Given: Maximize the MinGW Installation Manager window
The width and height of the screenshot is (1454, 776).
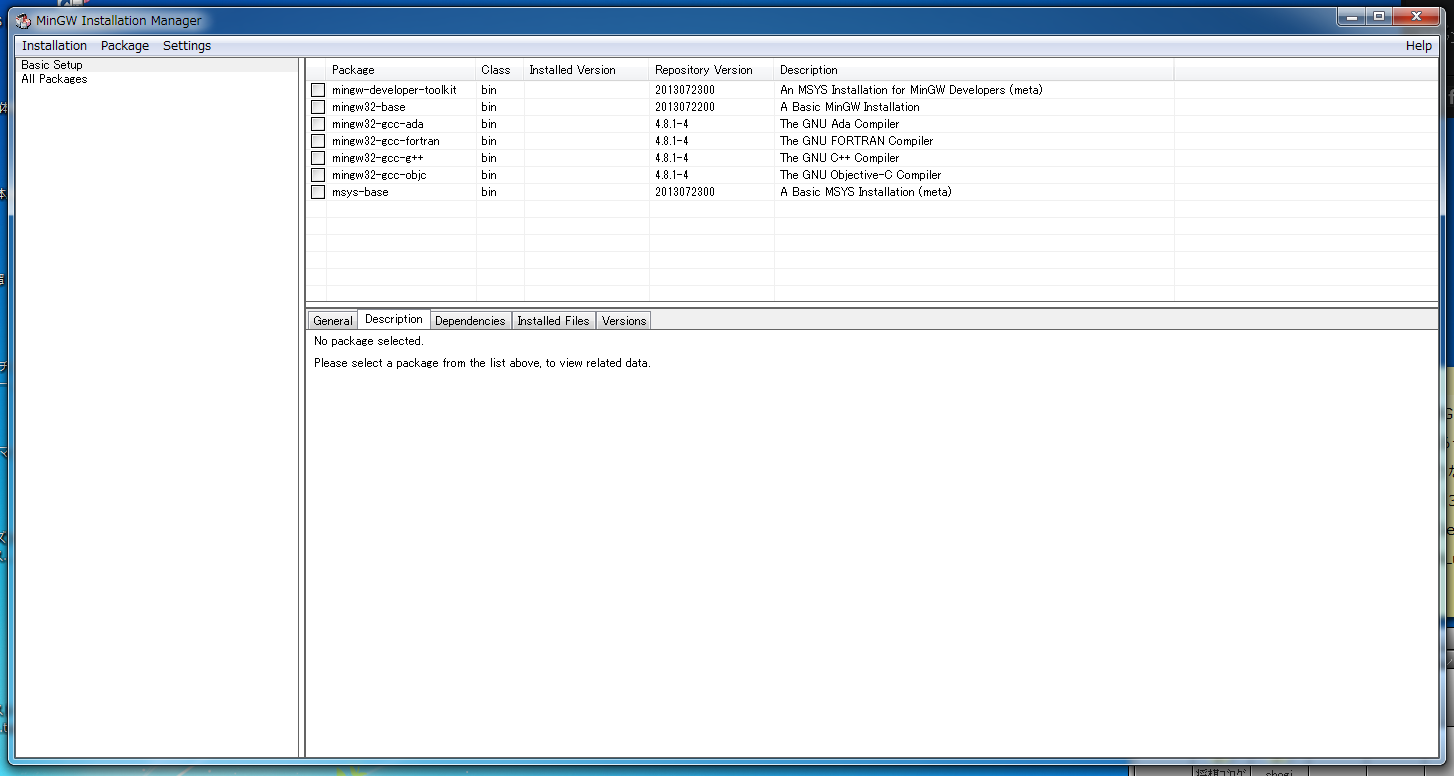Looking at the screenshot, I should click(1379, 16).
